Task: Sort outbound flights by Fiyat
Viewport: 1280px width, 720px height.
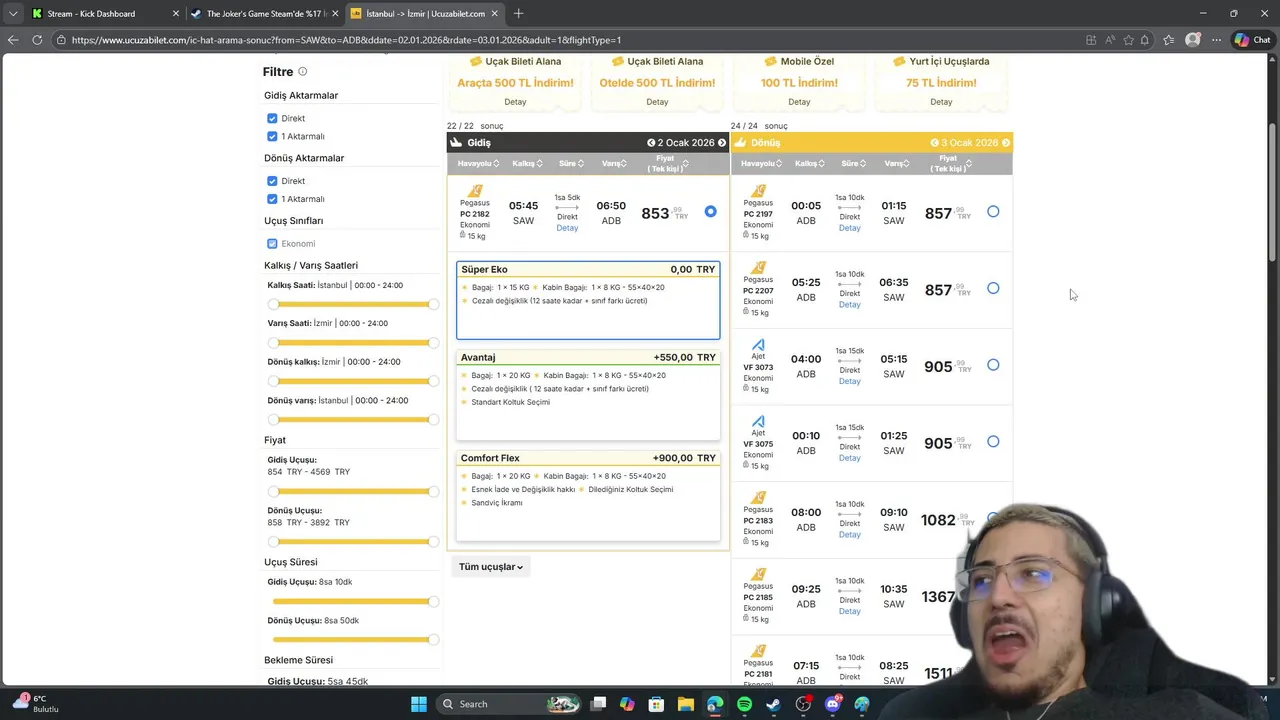Action: click(668, 163)
